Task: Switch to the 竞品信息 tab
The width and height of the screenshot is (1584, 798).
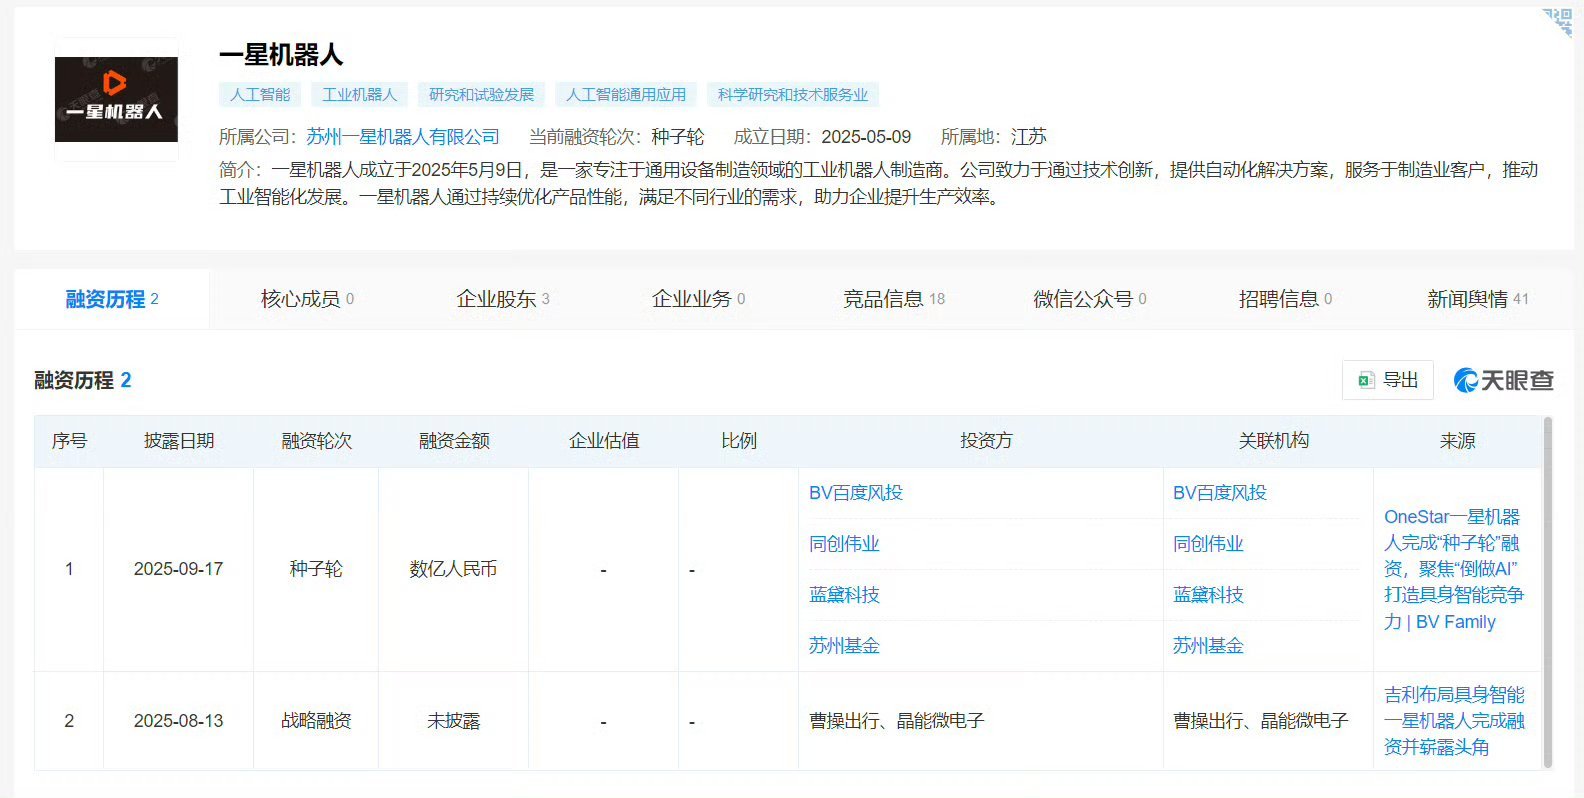Action: pos(894,299)
